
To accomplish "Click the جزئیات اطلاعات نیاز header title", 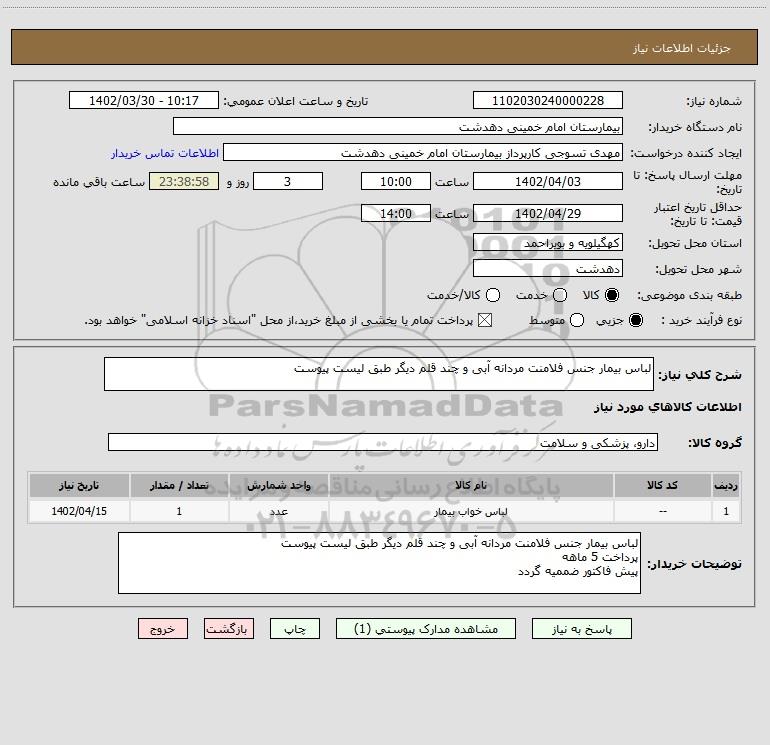I will (682, 48).
